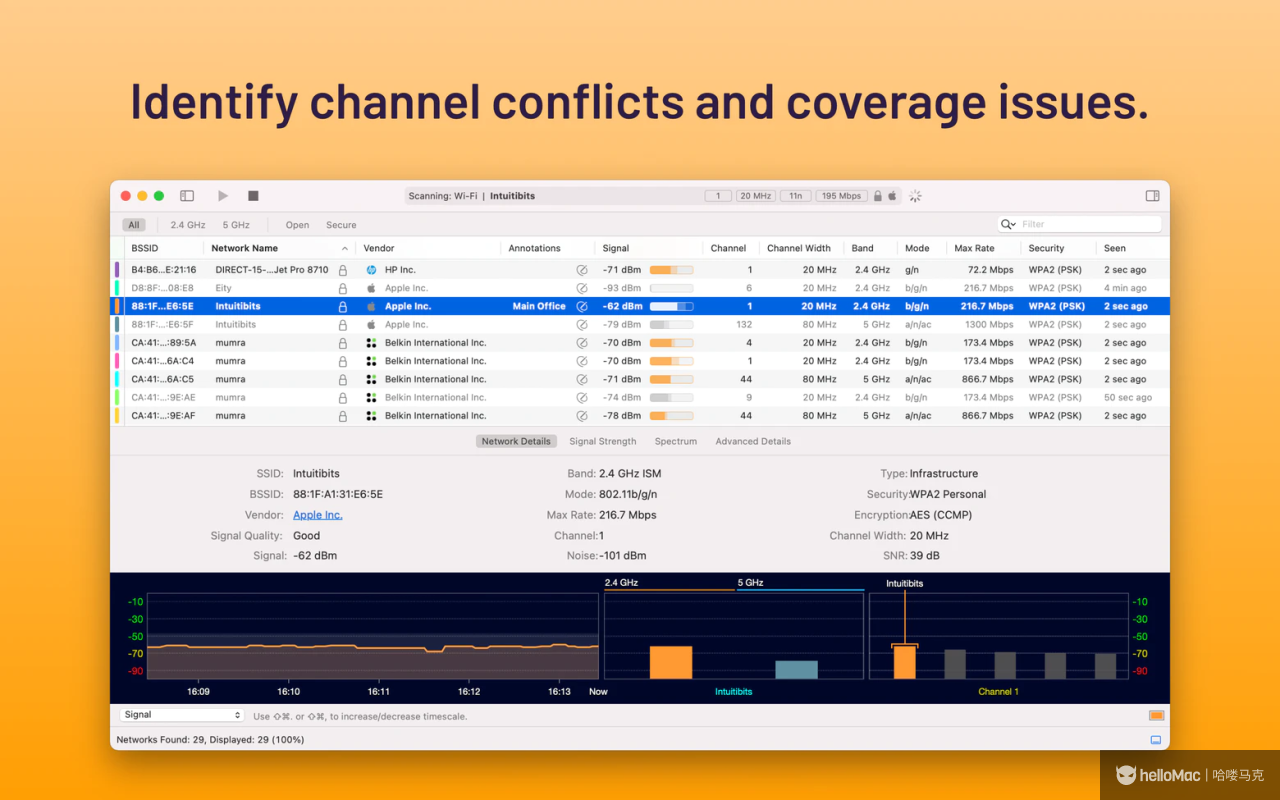This screenshot has width=1280, height=800.
Task: Click Belkin logo in CA:41…89:5A row
Action: (x=371, y=343)
